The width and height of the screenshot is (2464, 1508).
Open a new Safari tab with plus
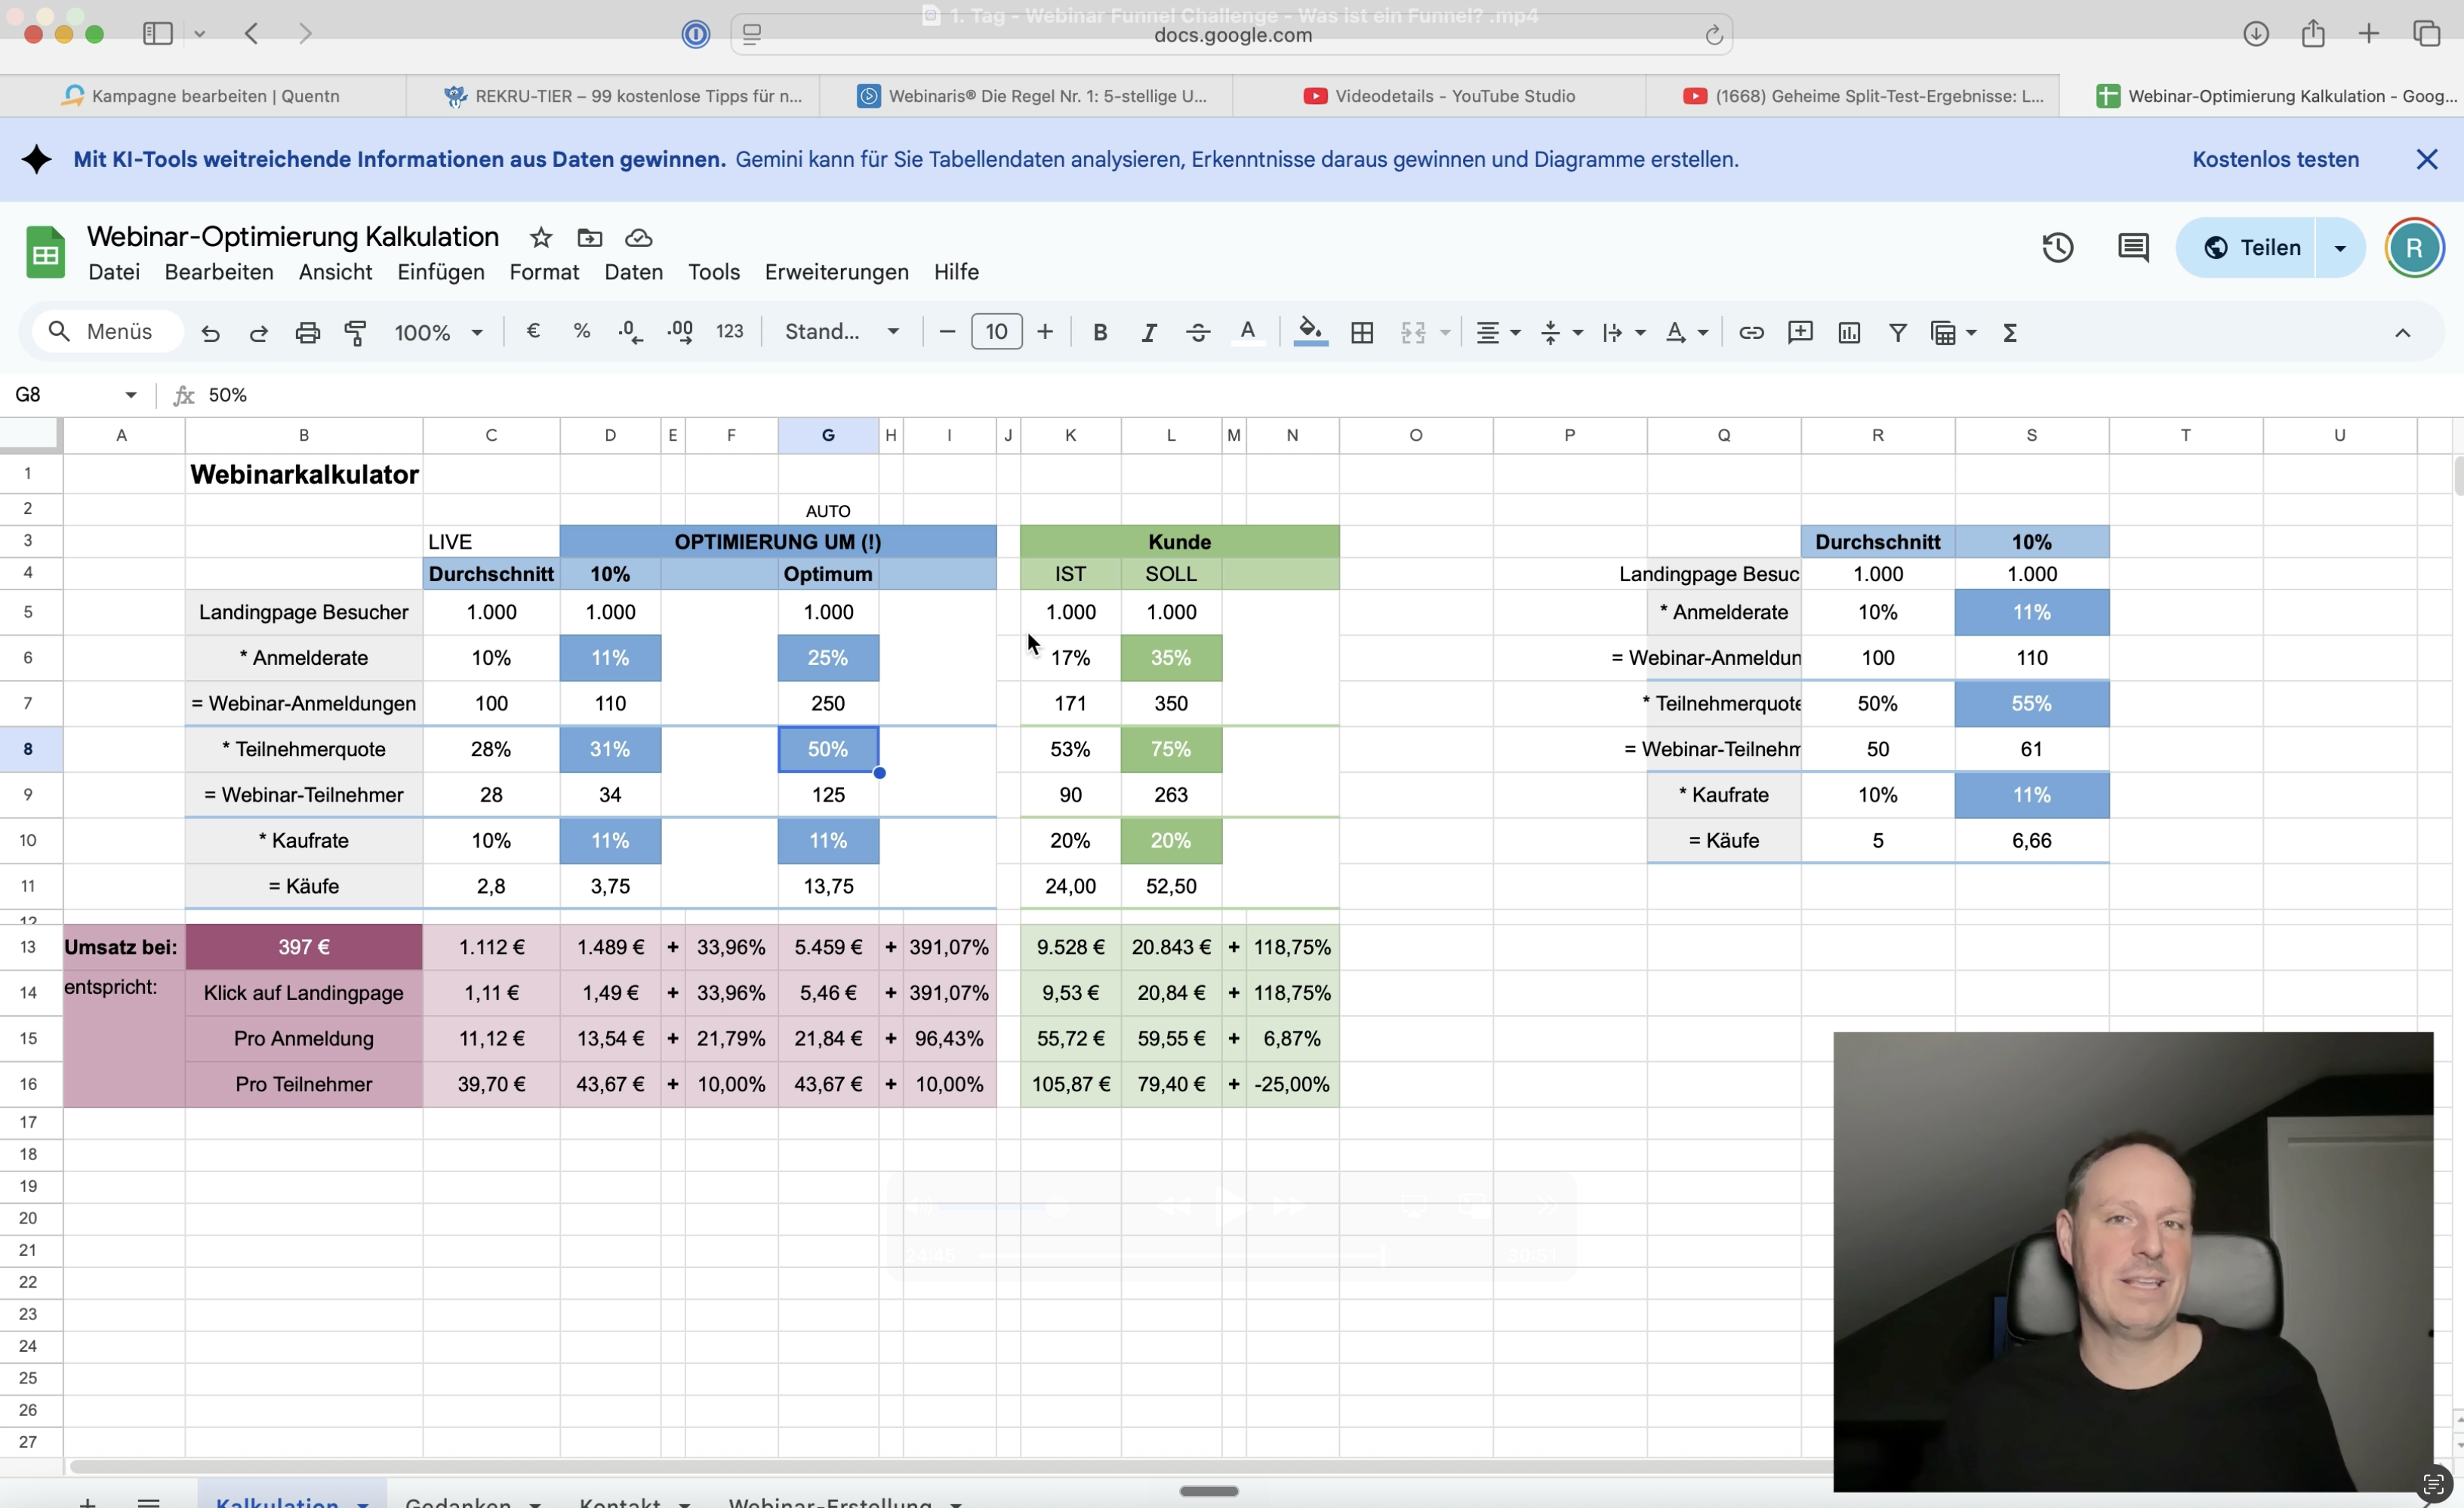[2368, 34]
